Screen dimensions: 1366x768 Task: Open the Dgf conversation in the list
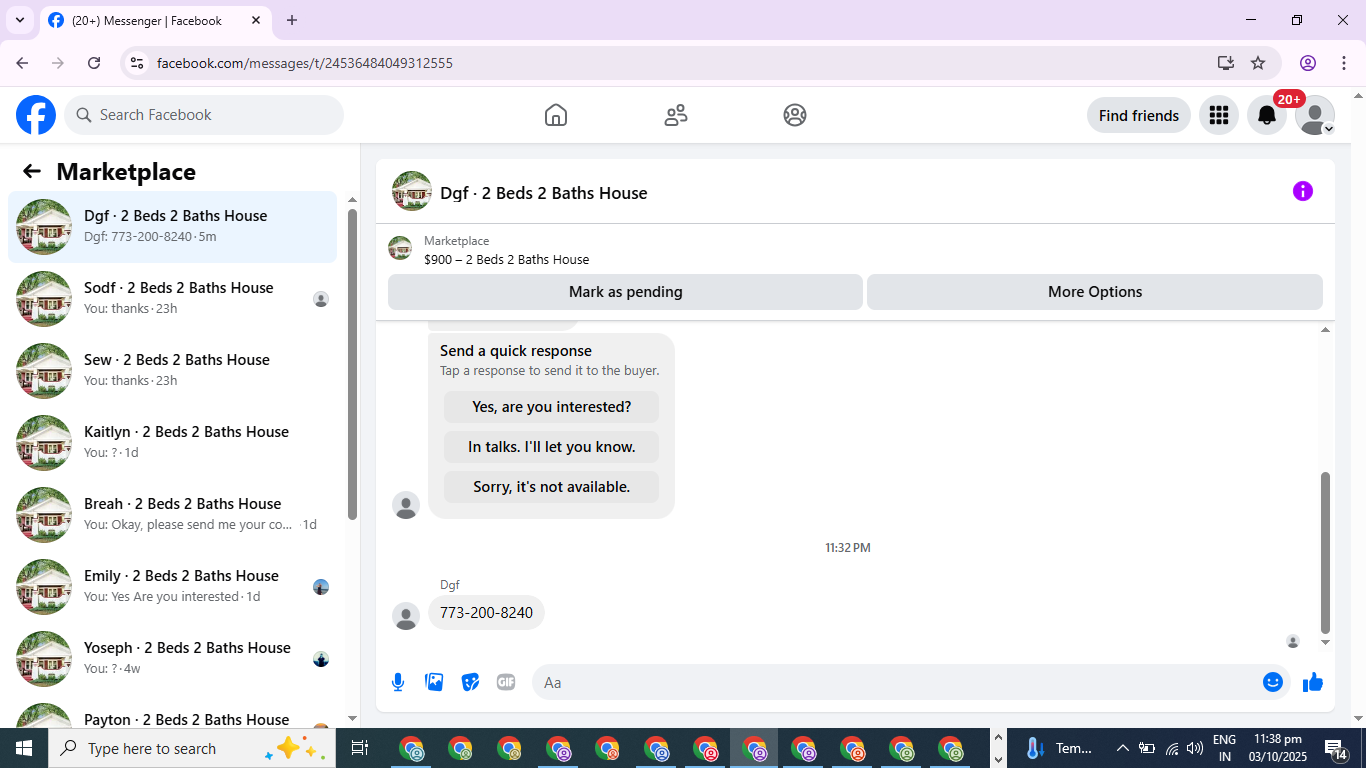pos(172,227)
